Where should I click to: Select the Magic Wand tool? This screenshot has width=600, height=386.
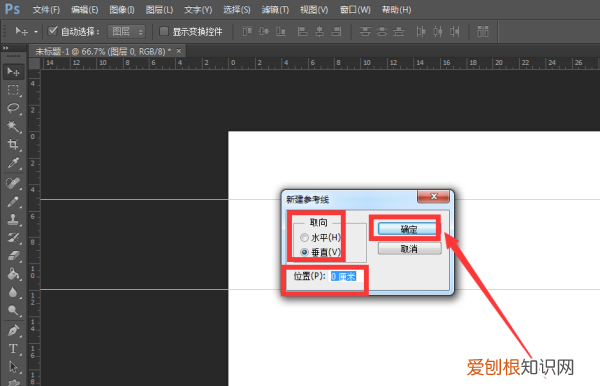point(13,126)
